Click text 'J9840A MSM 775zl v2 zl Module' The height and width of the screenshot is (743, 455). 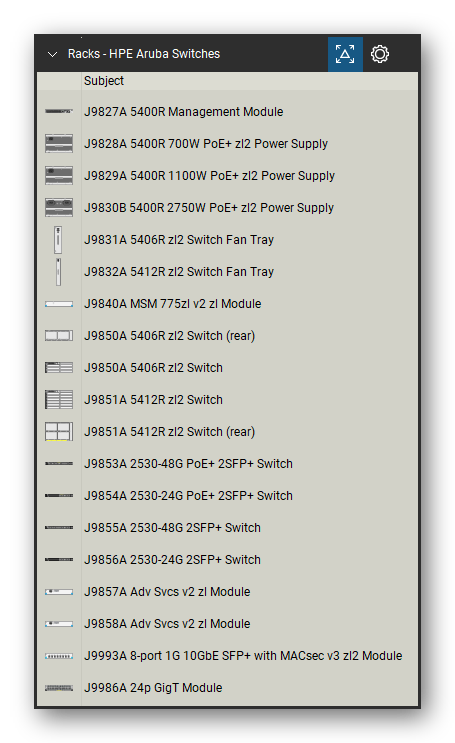[173, 304]
